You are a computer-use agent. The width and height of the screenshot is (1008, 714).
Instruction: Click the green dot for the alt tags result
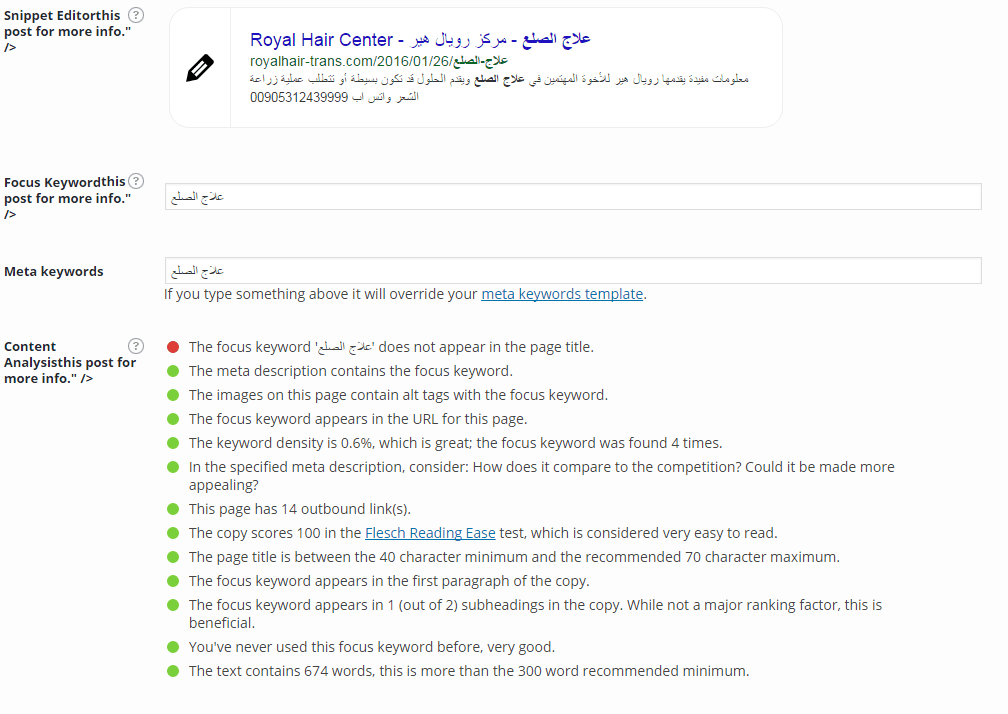pos(173,395)
